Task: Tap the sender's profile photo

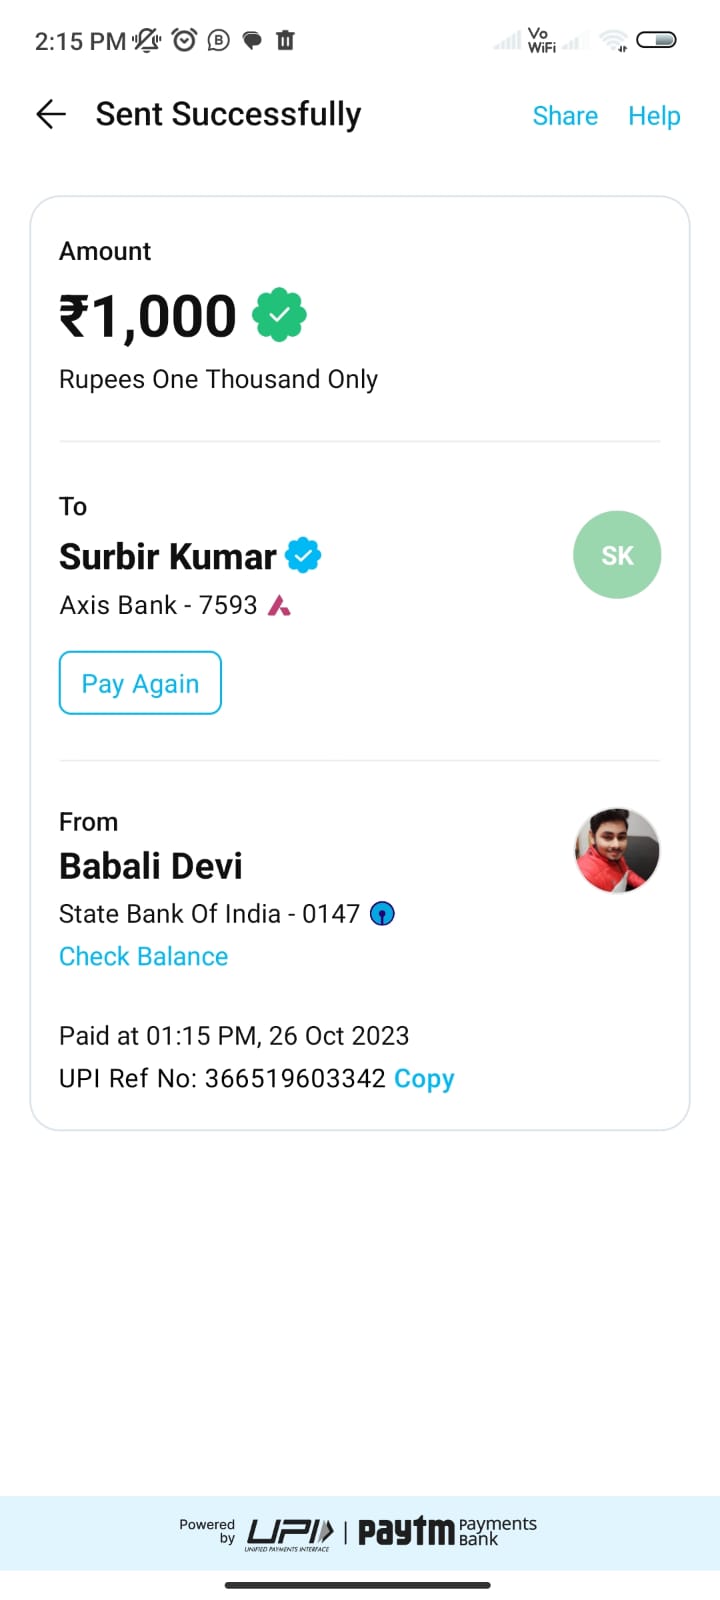Action: (617, 851)
